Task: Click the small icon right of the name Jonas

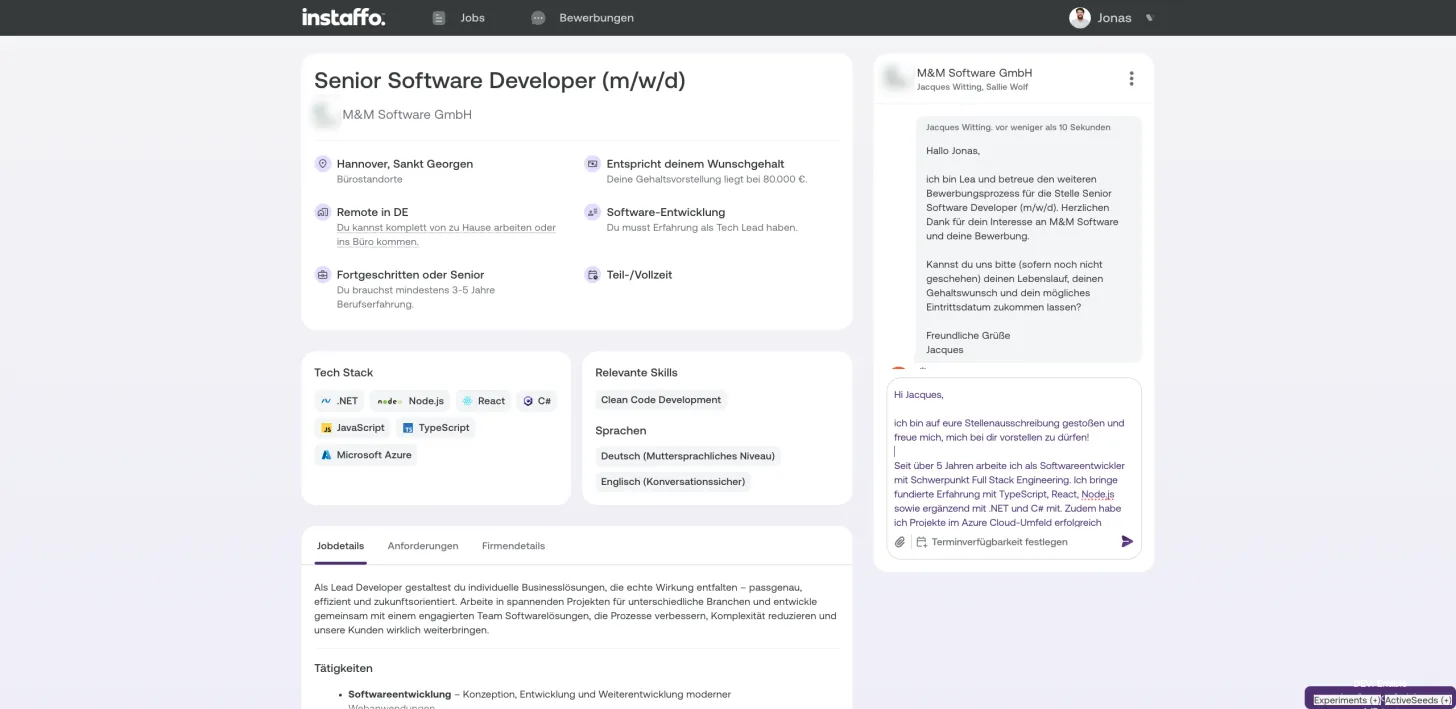Action: pyautogui.click(x=1149, y=18)
